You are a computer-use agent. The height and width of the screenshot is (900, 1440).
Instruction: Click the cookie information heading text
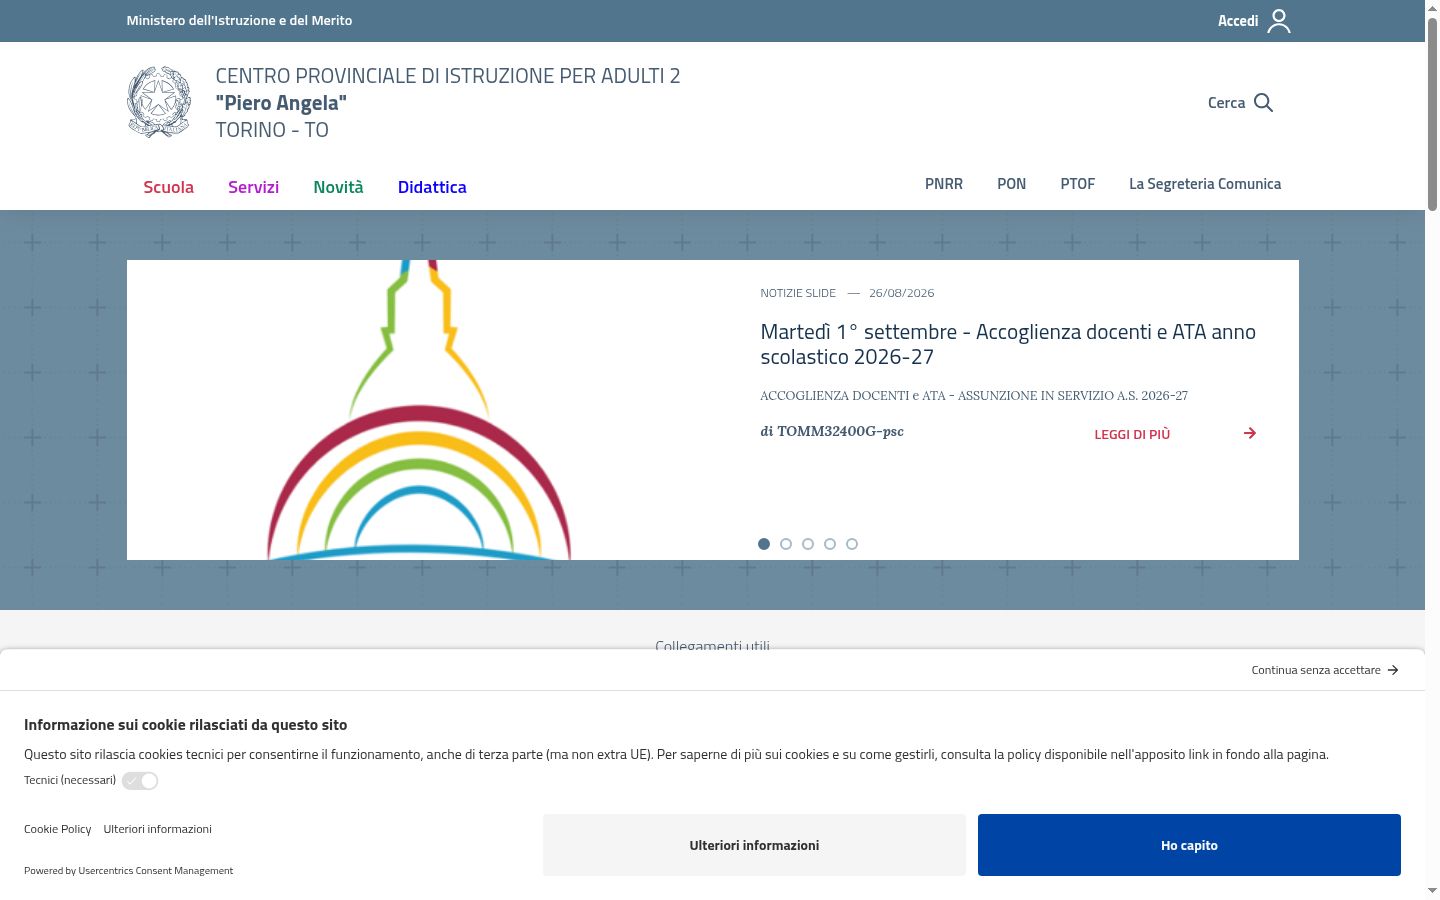pyautogui.click(x=185, y=724)
